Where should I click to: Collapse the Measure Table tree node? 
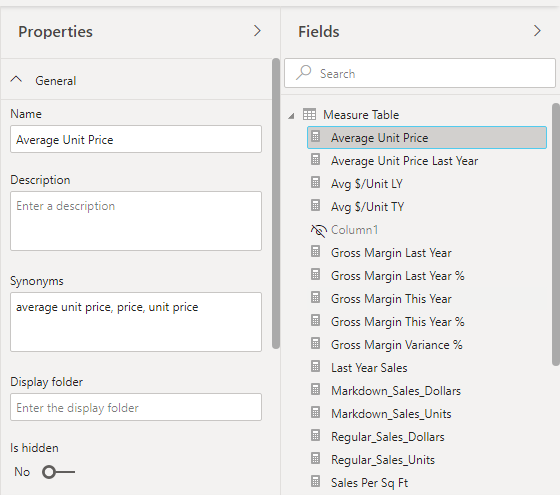pyautogui.click(x=291, y=116)
